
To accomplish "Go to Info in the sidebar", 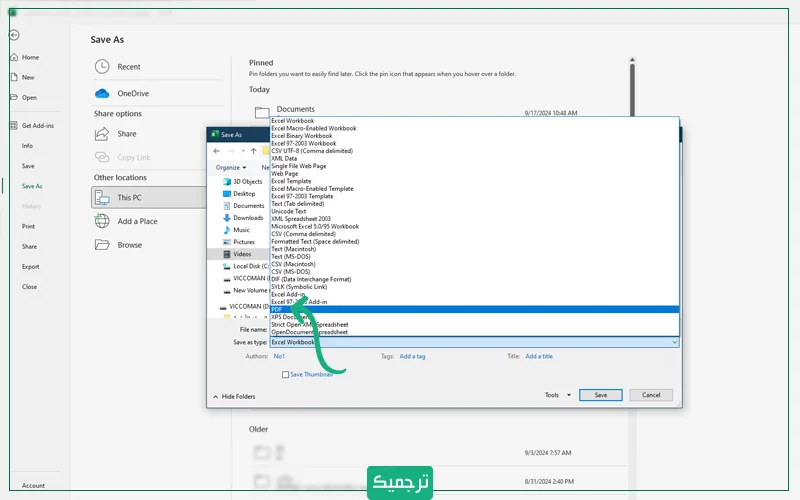I will tap(27, 146).
